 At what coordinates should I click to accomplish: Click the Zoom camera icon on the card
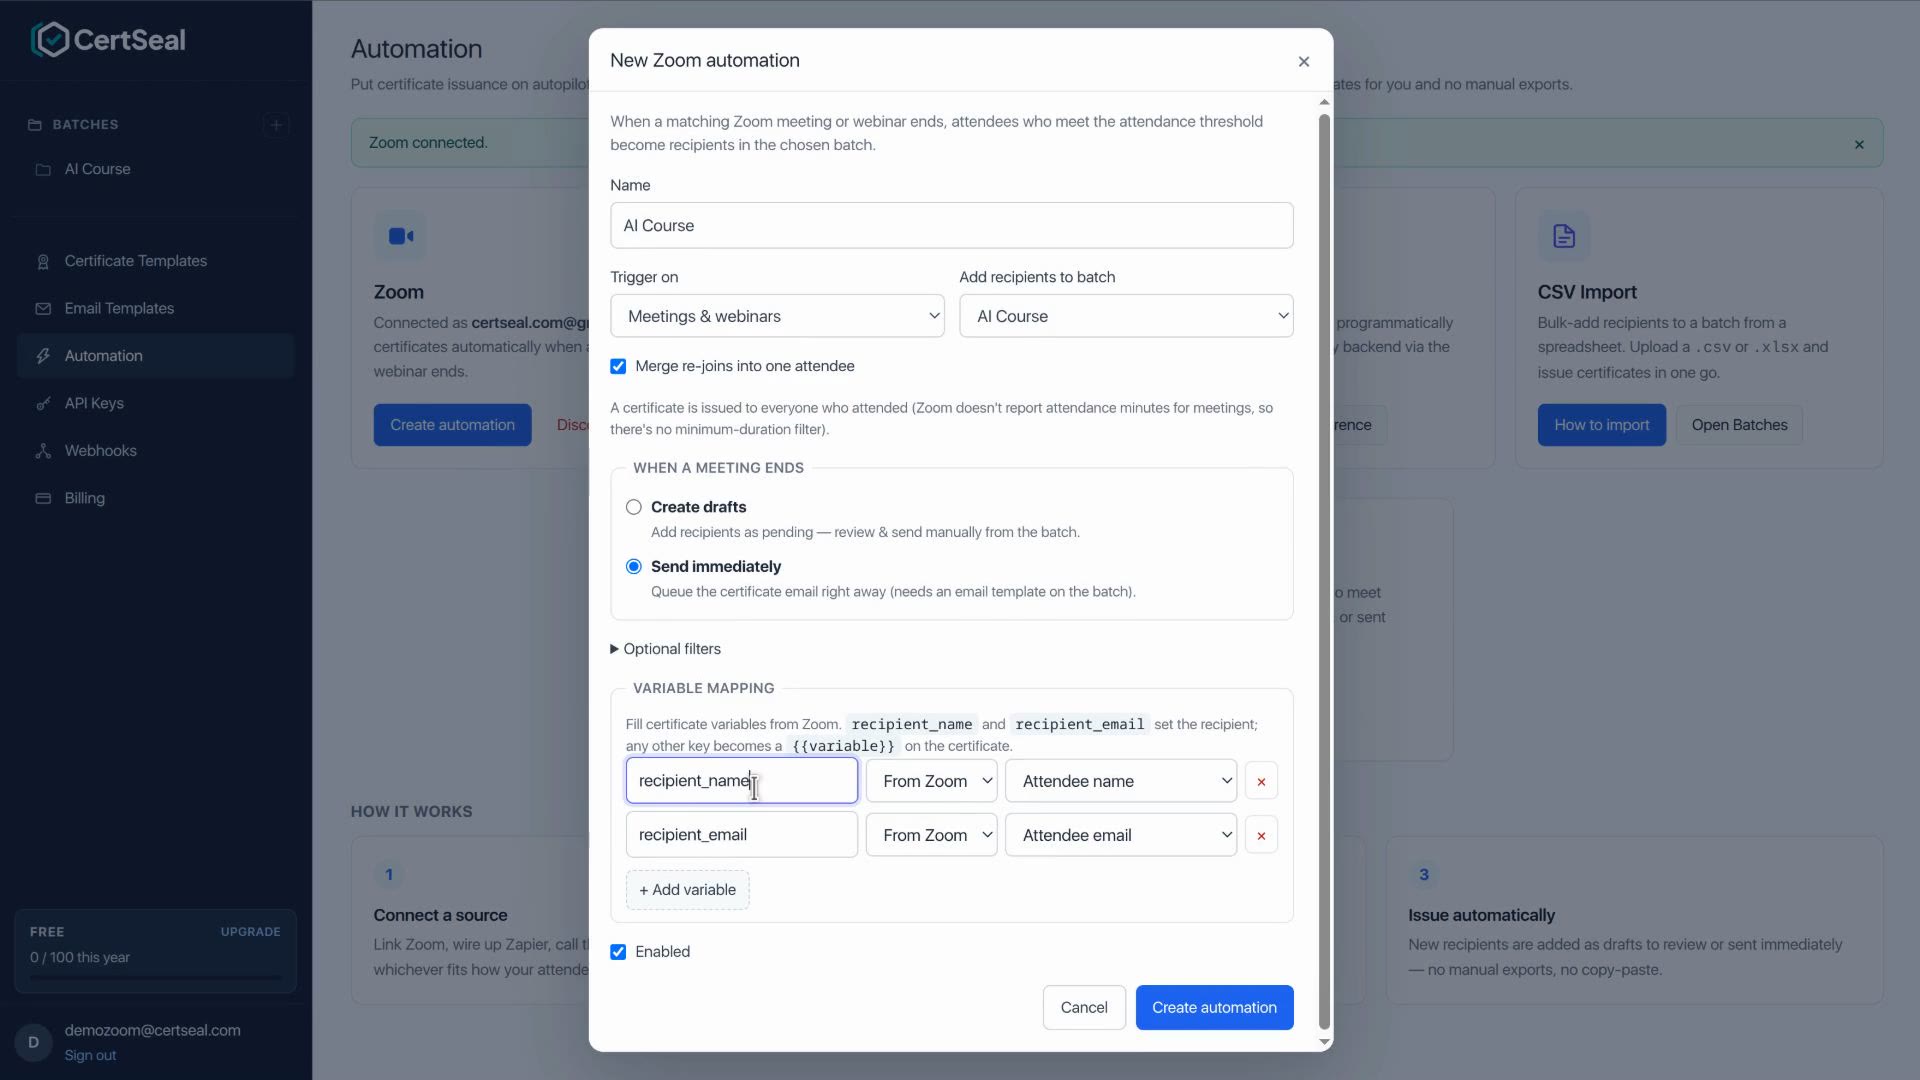click(x=400, y=236)
